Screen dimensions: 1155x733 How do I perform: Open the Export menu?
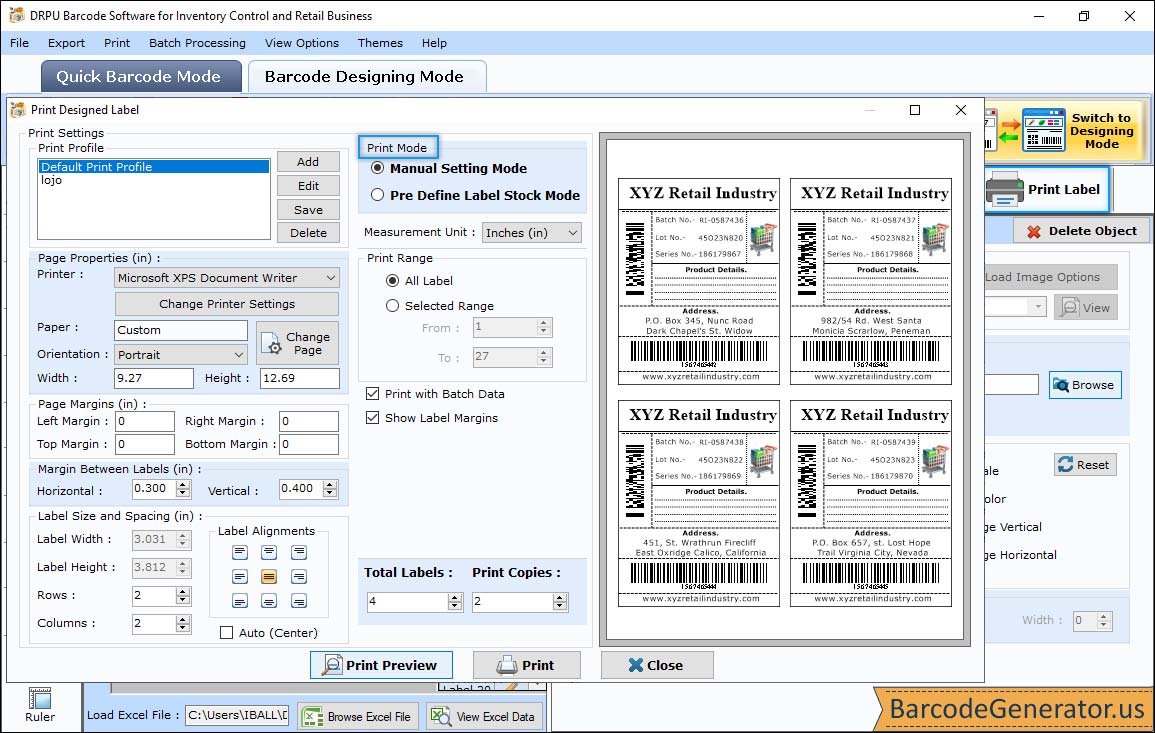click(x=66, y=43)
